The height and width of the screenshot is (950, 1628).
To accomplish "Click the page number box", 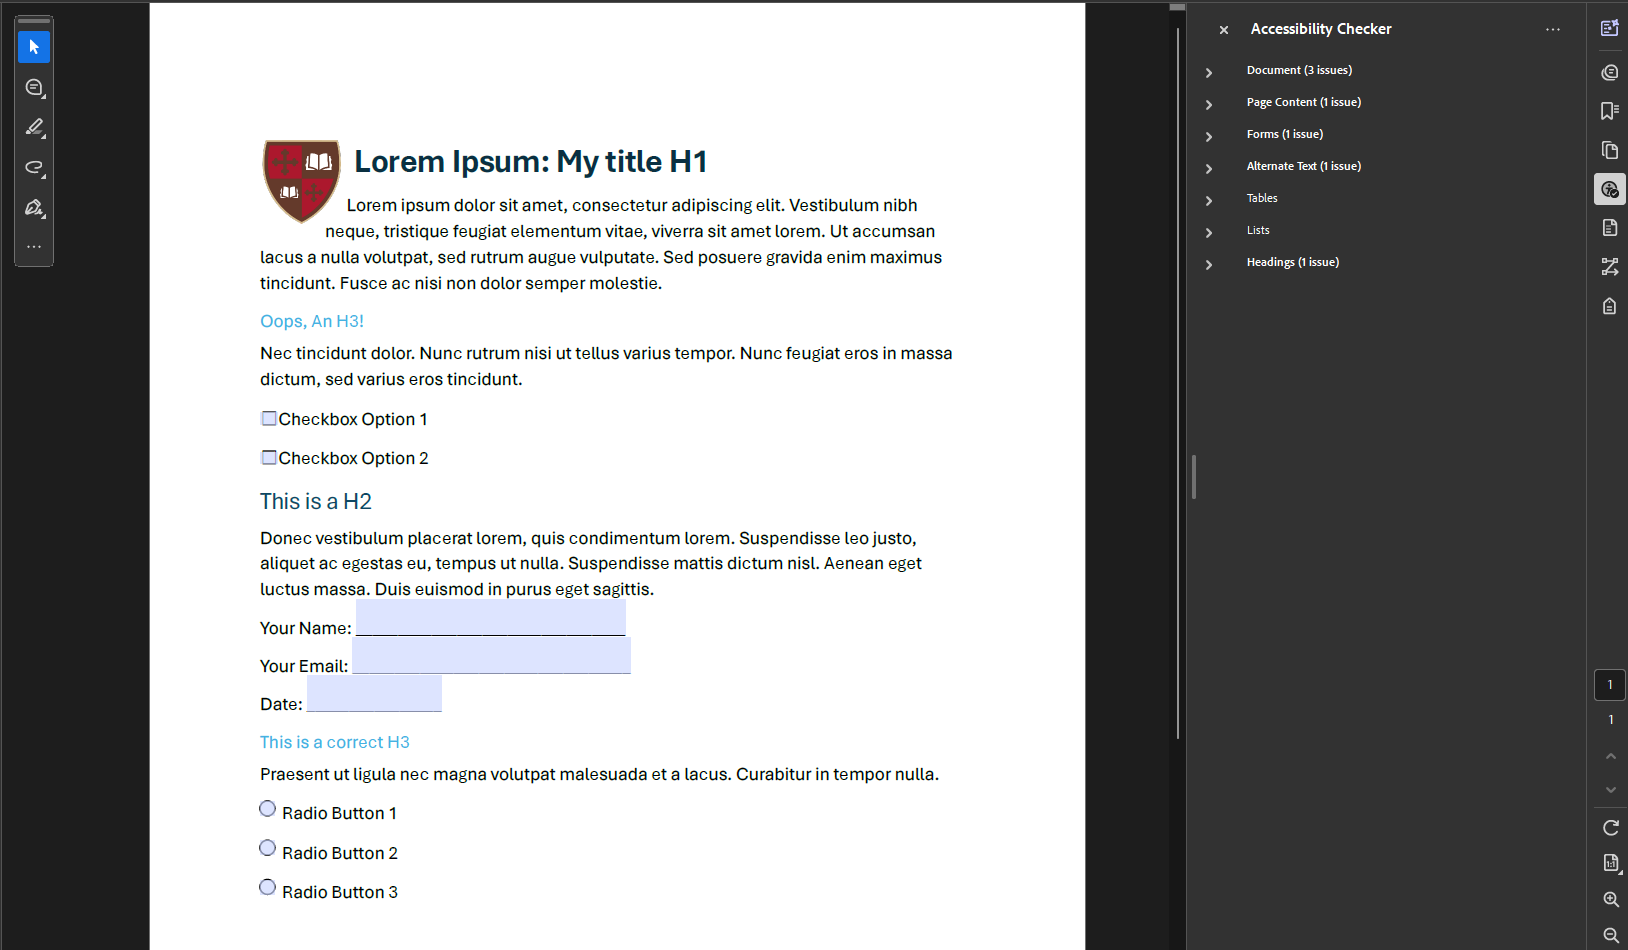I will [1609, 685].
